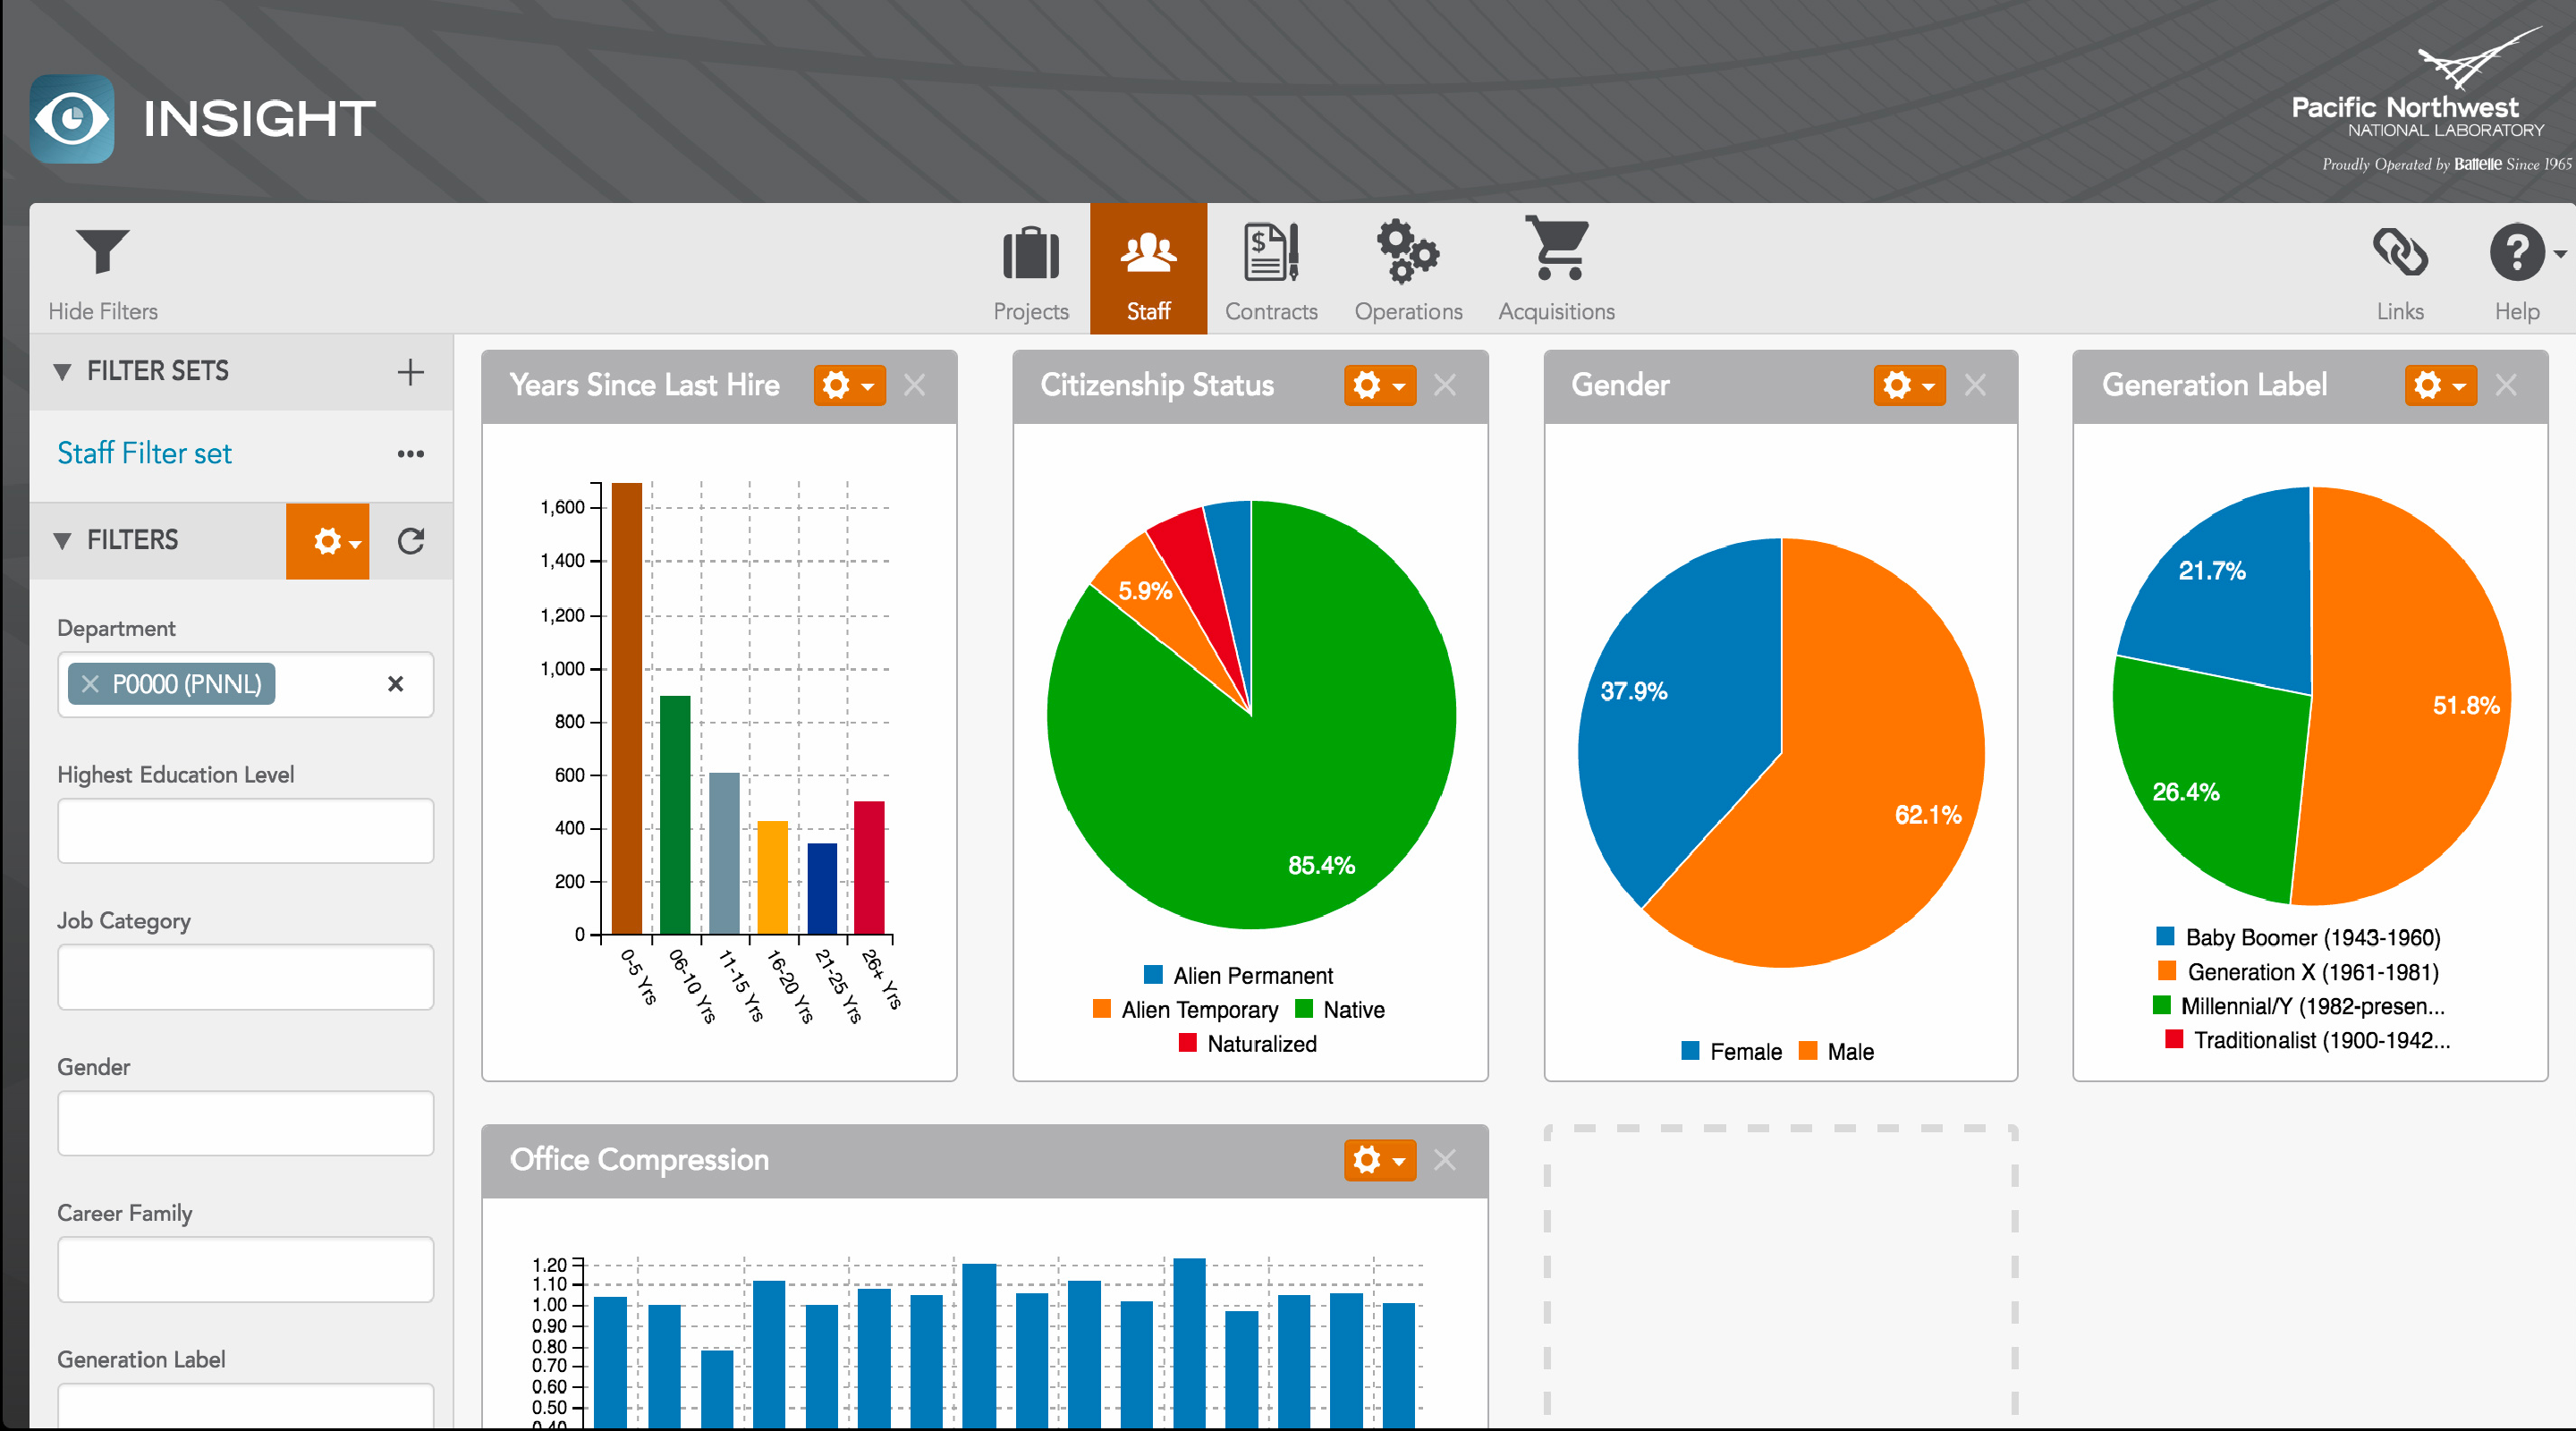Viewport: 2576px width, 1431px height.
Task: Click the Gender filter input field
Action: (245, 1122)
